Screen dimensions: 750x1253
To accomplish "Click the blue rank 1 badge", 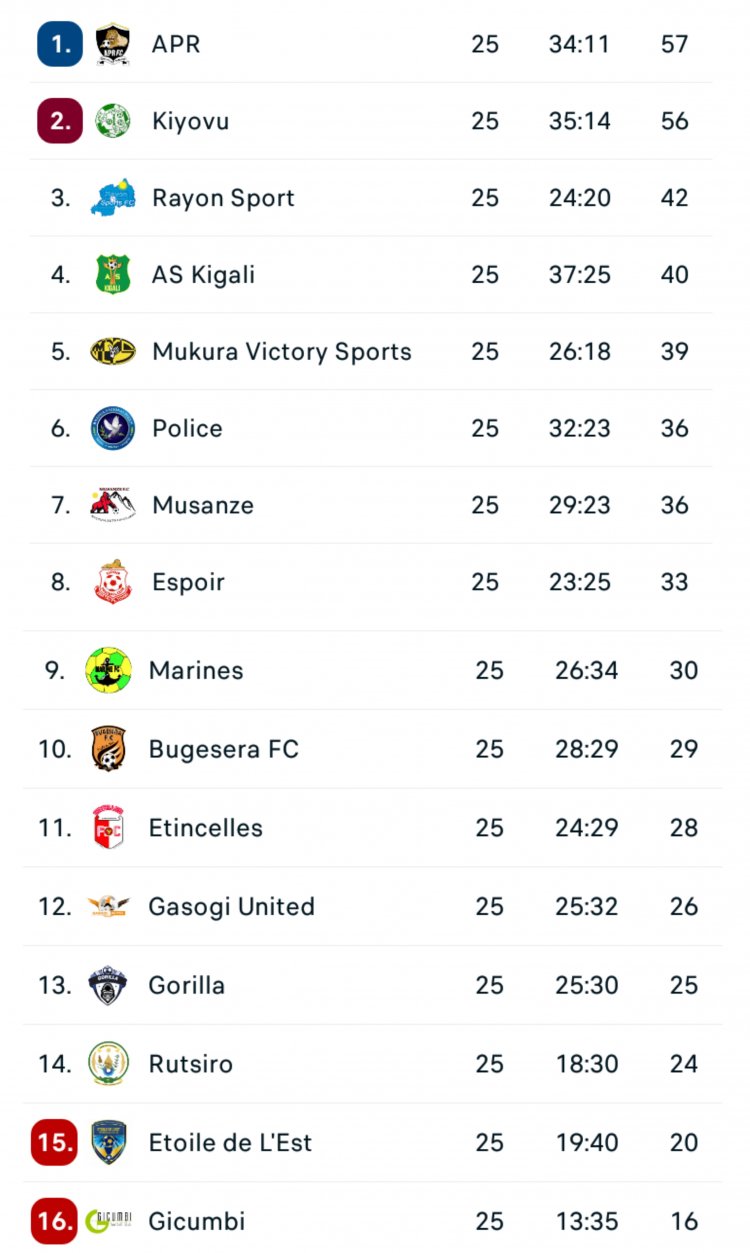I will tap(60, 44).
